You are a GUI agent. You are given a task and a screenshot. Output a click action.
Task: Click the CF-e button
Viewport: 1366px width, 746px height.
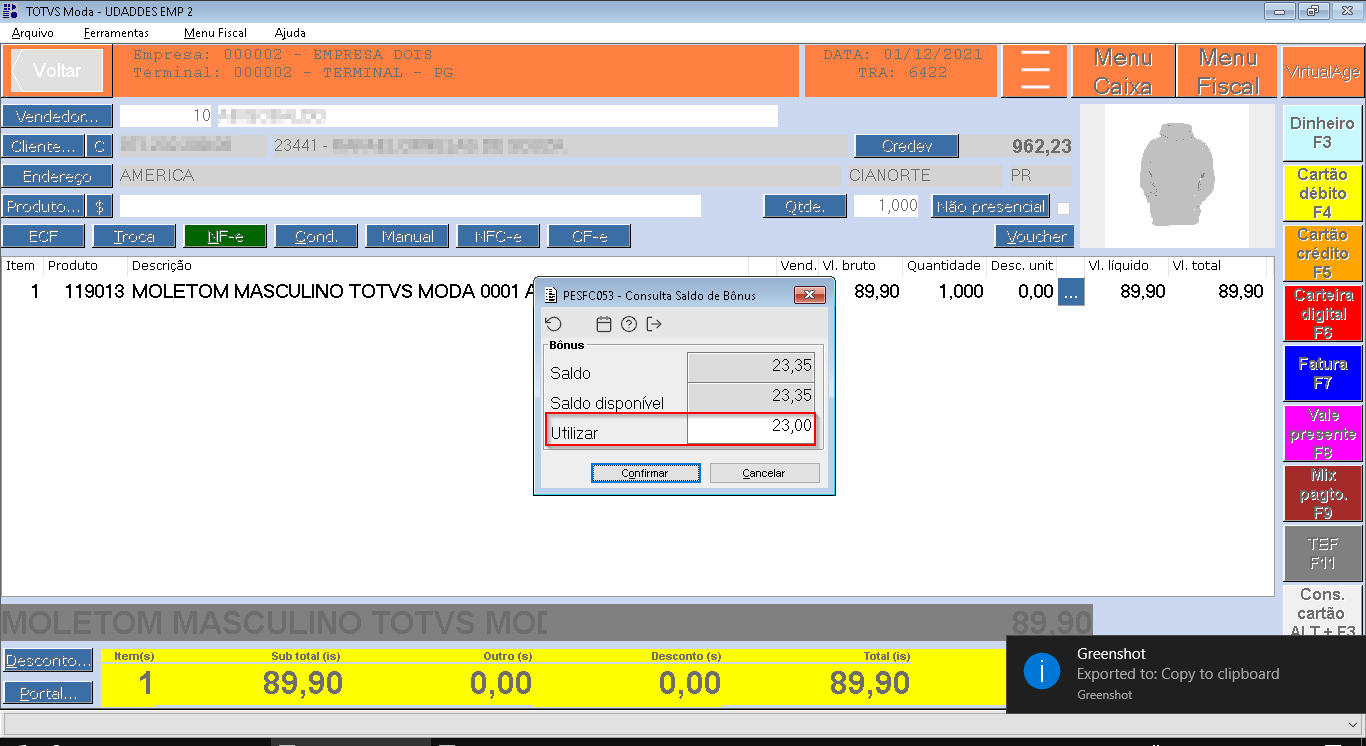589,236
